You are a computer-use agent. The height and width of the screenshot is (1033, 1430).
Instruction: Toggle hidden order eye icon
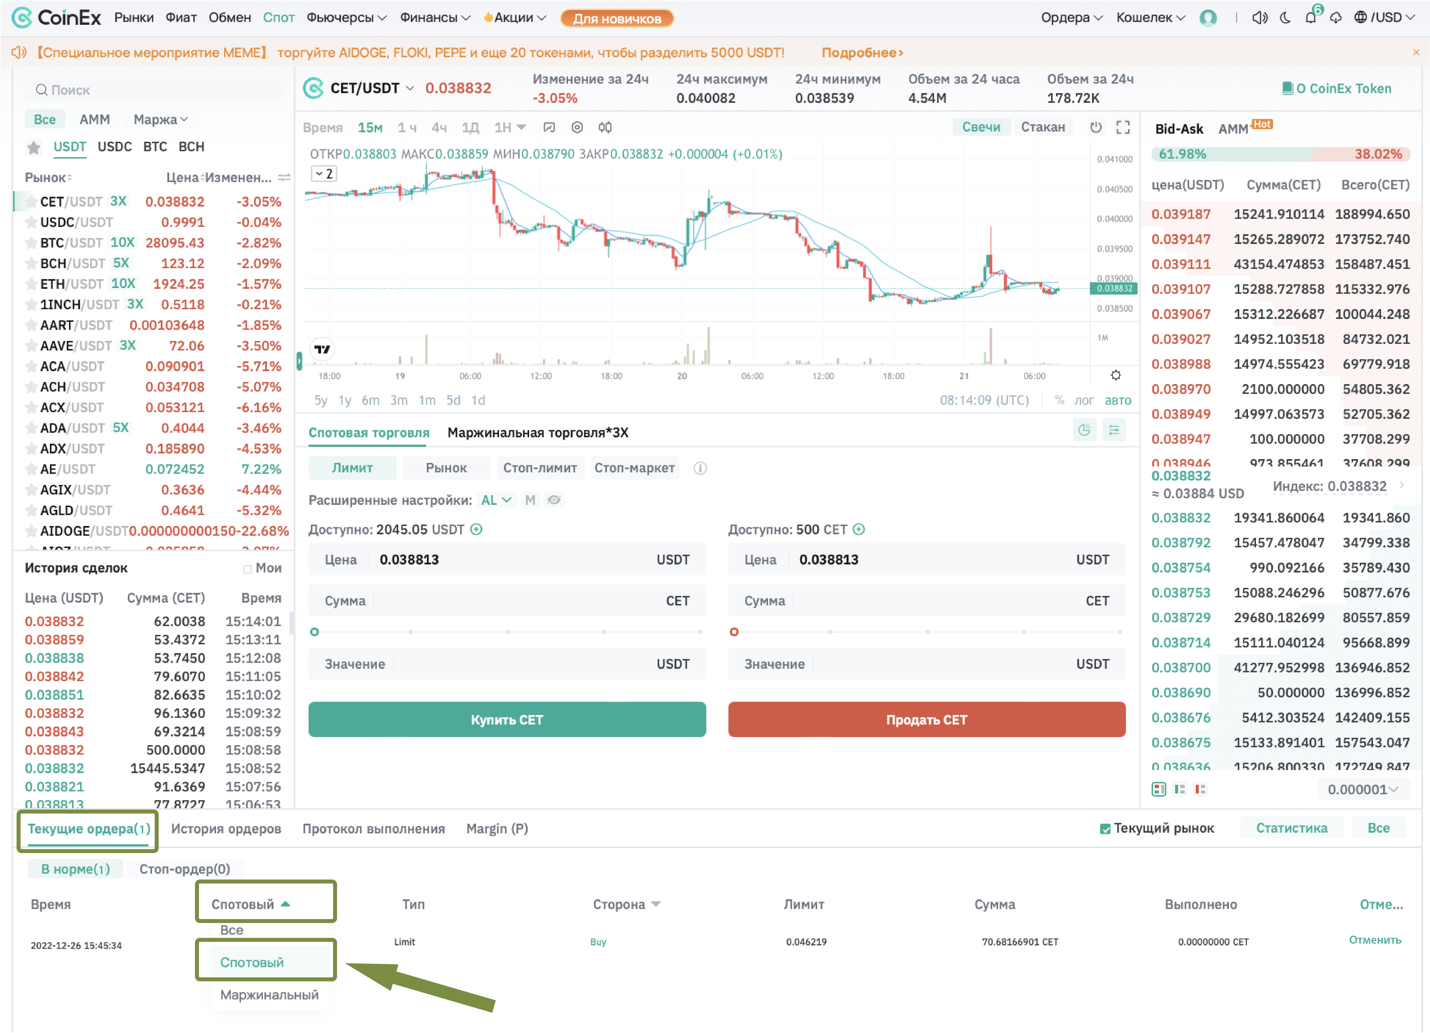click(x=554, y=500)
